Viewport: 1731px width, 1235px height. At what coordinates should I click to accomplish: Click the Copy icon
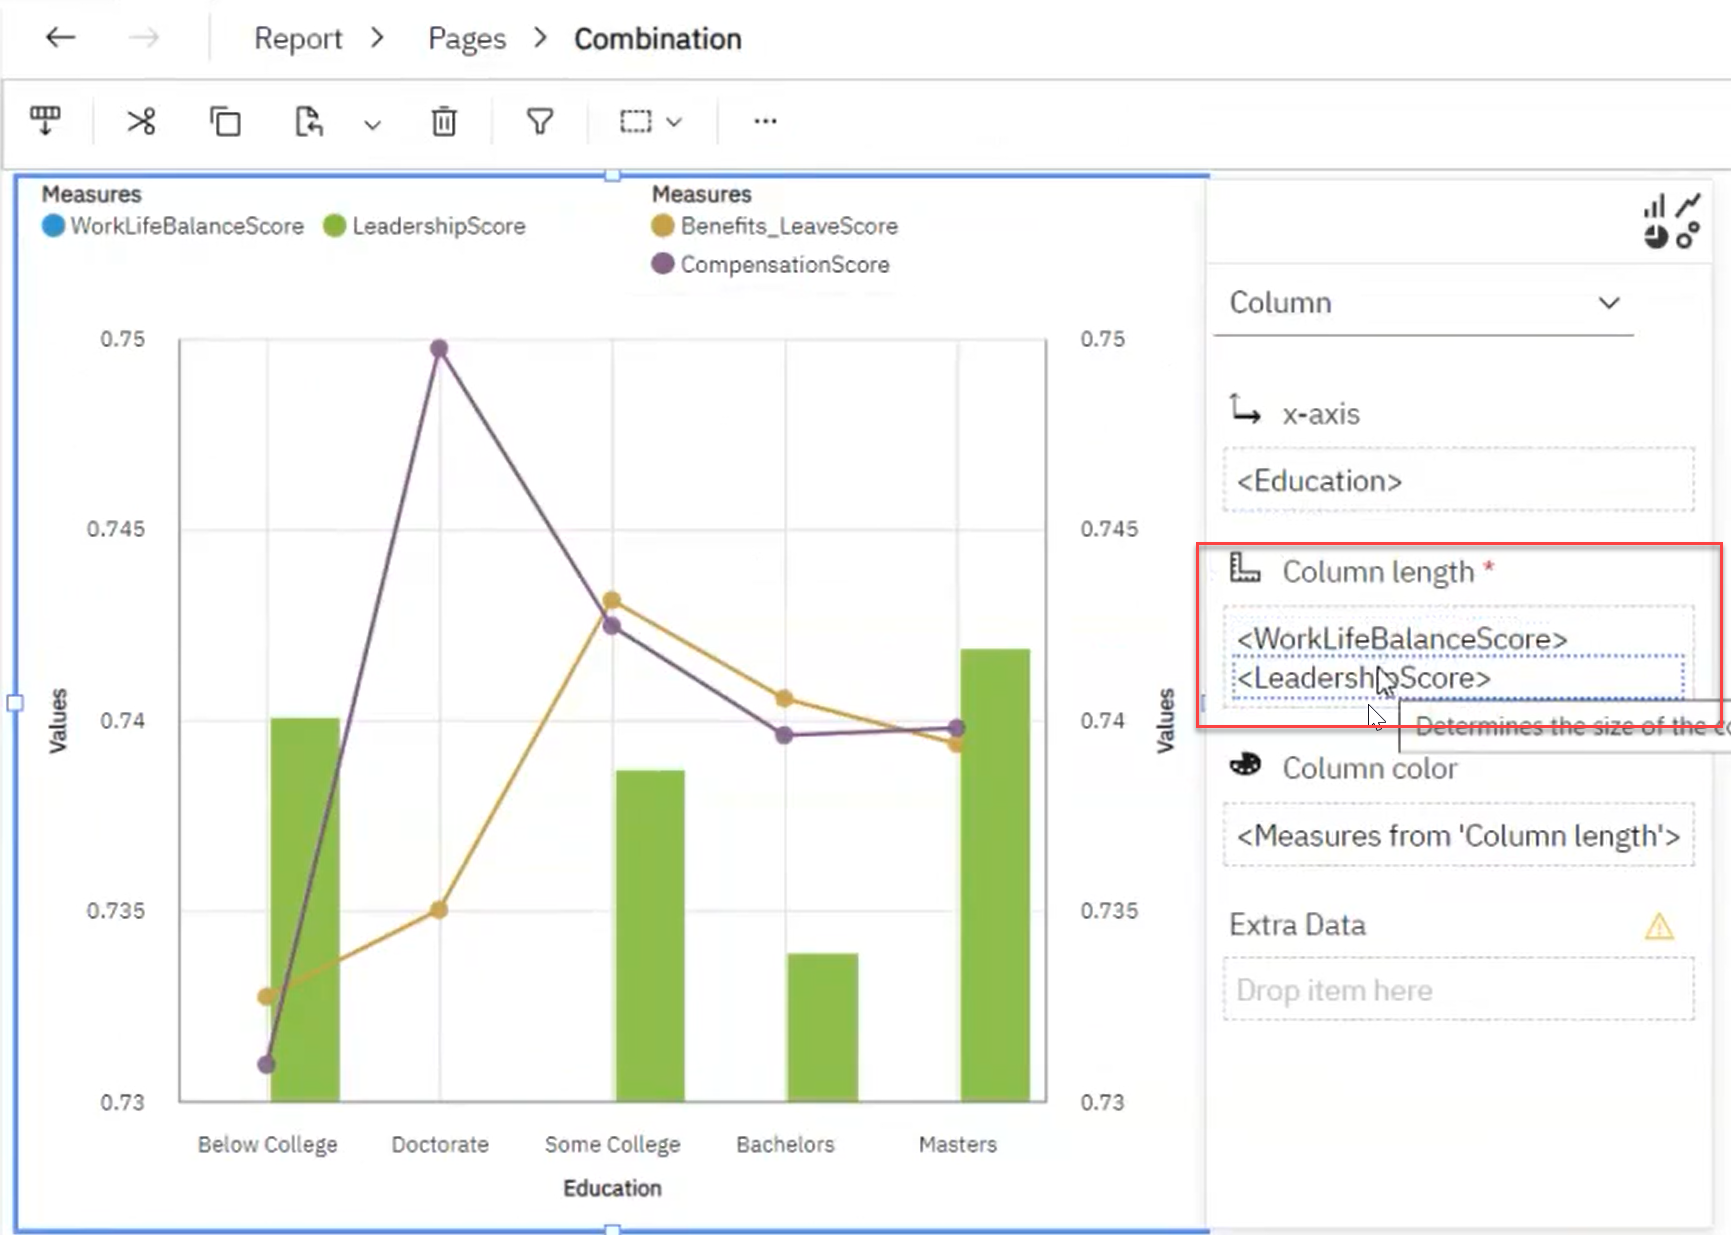[225, 121]
